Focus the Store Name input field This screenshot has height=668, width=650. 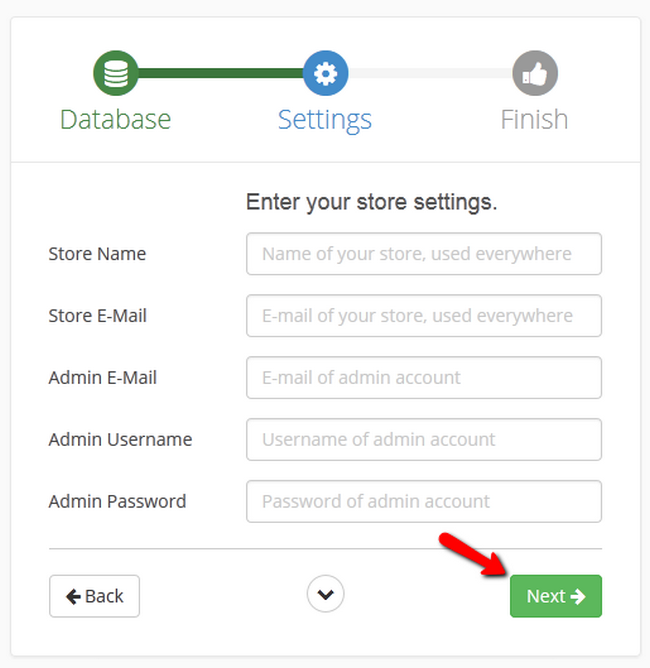click(423, 254)
